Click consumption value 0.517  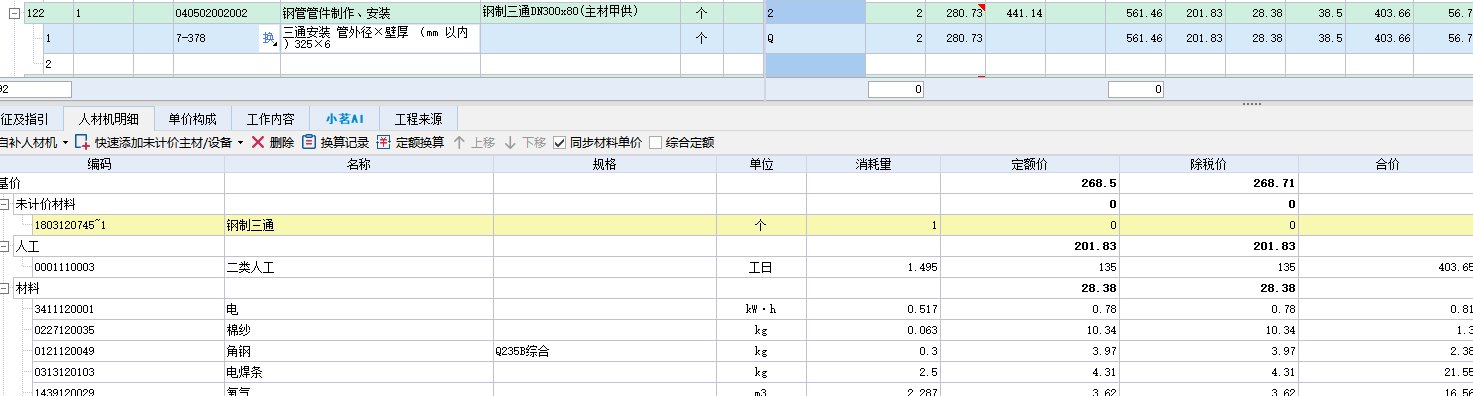click(873, 309)
